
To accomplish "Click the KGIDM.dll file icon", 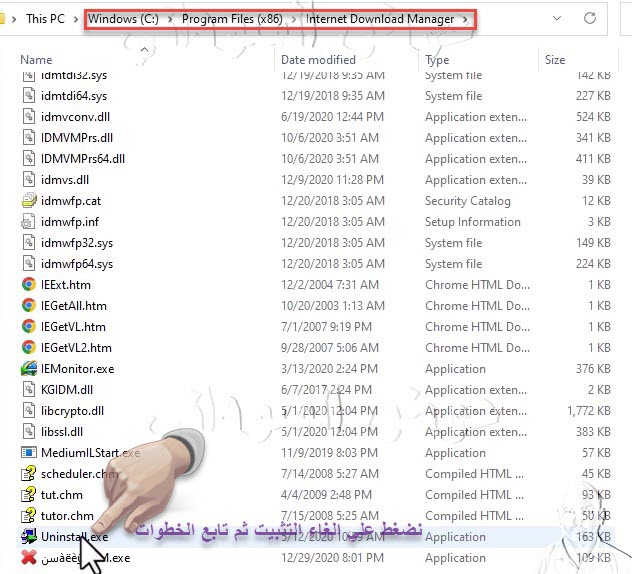I will pos(29,390).
